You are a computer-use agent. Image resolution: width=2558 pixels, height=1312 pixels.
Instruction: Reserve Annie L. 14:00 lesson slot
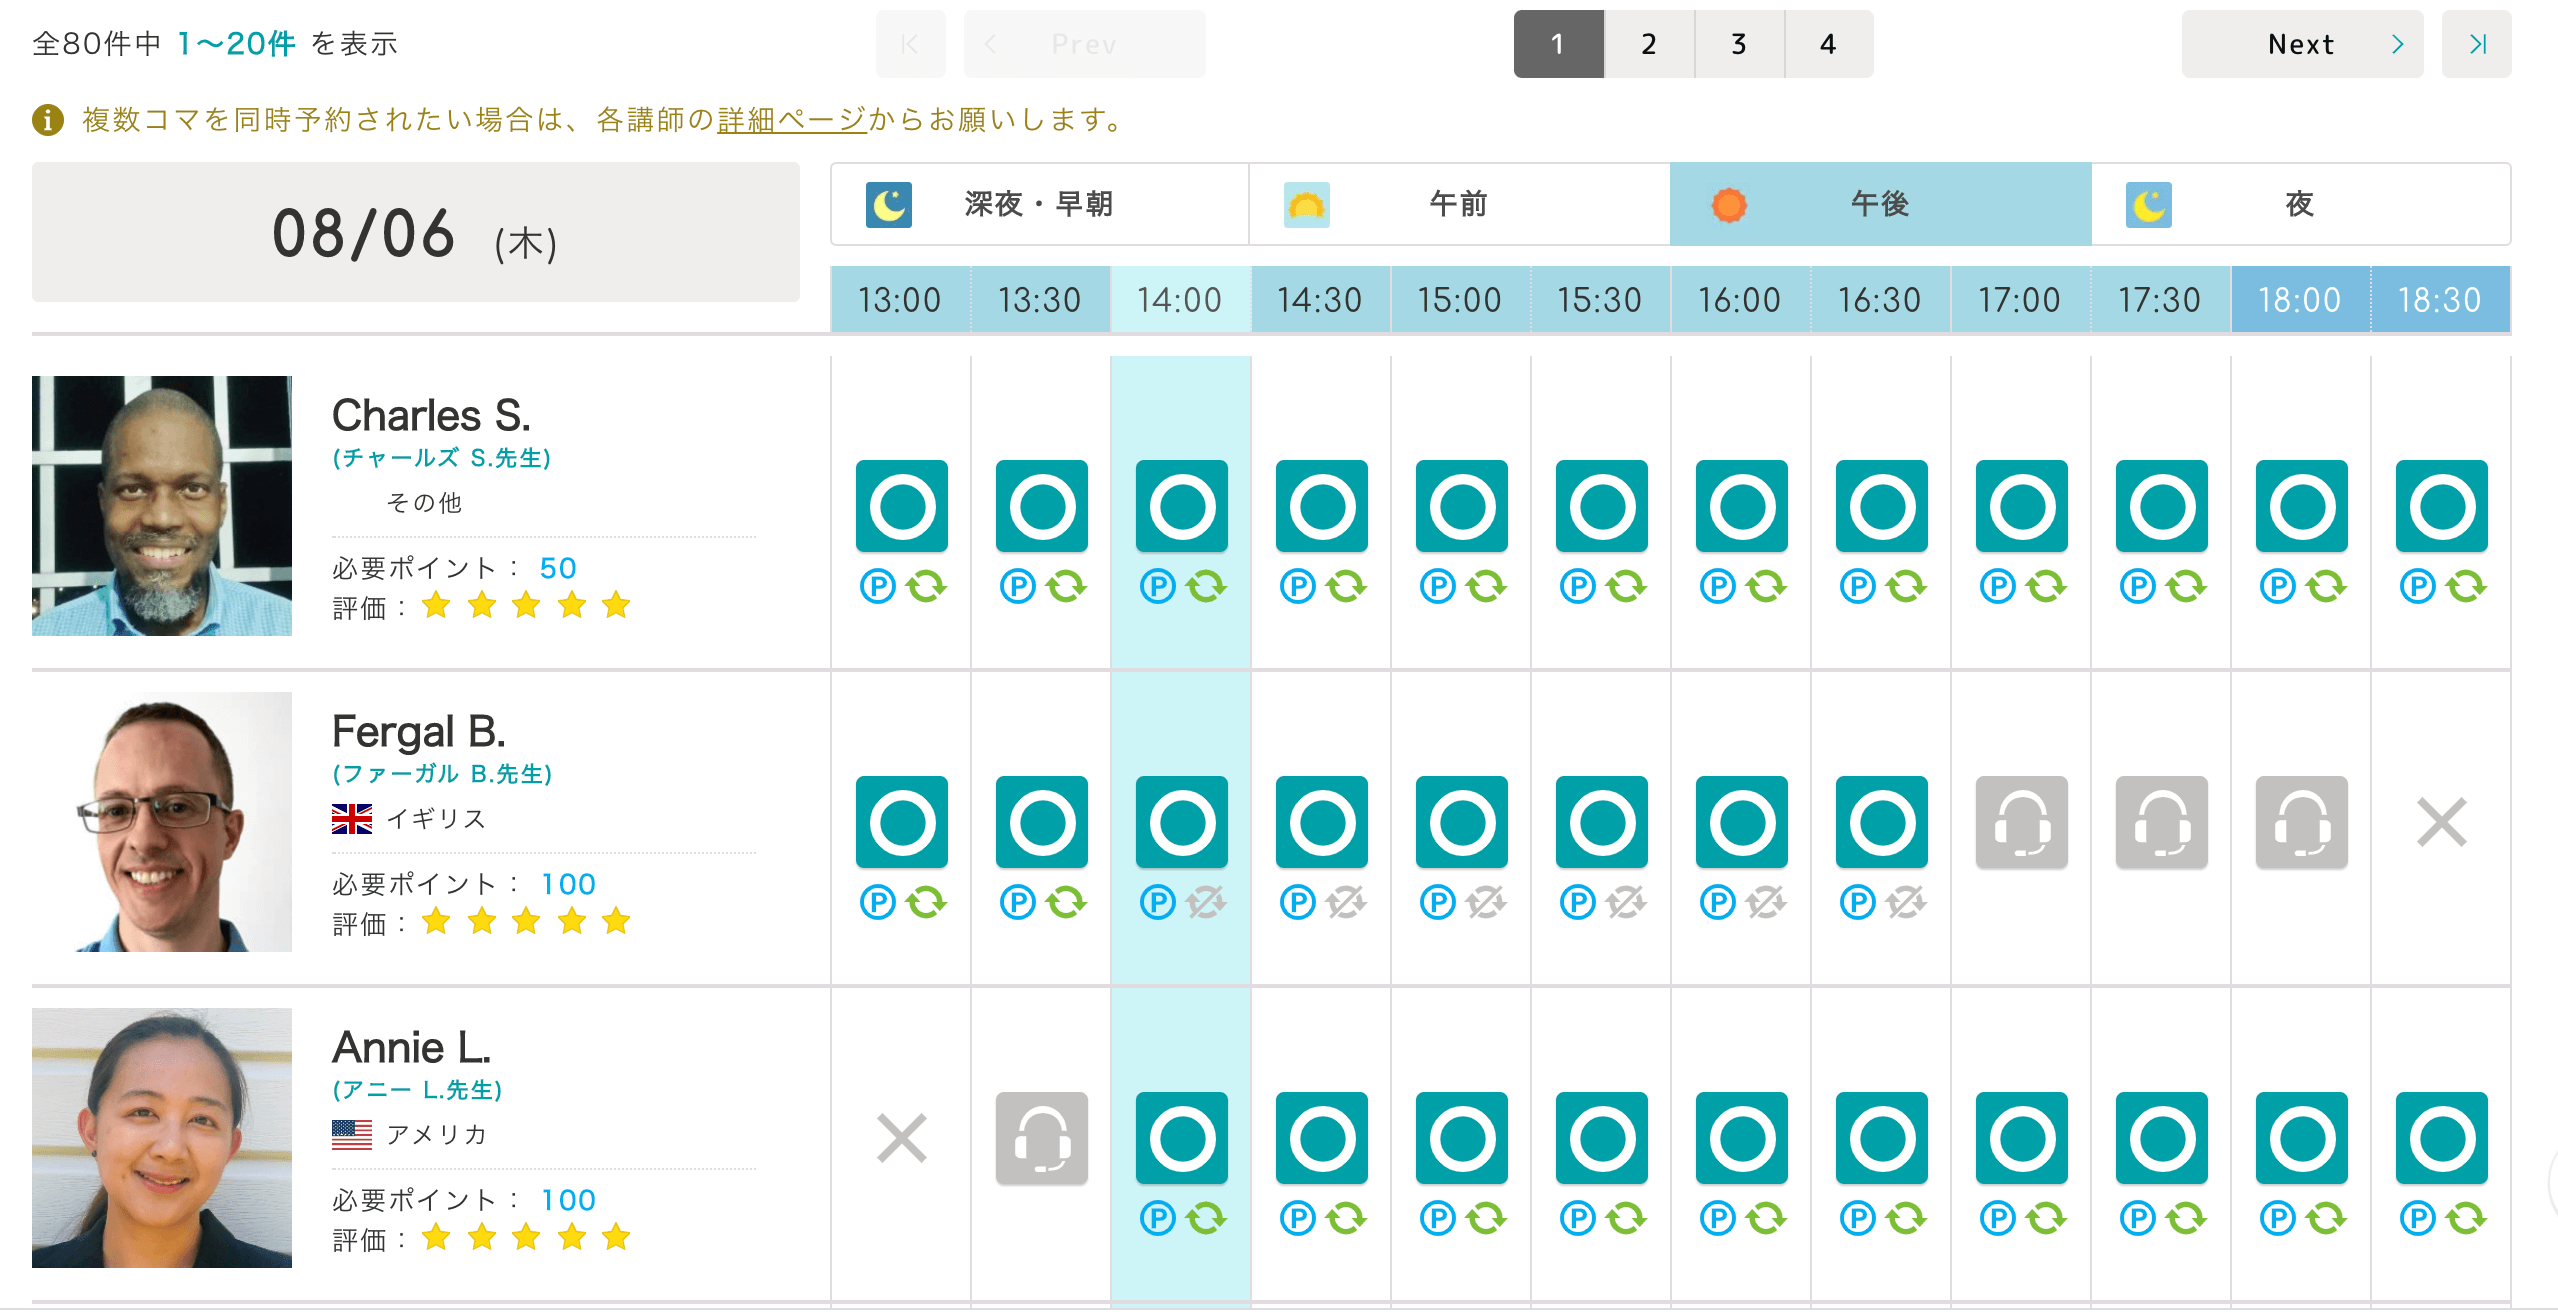[1181, 1138]
